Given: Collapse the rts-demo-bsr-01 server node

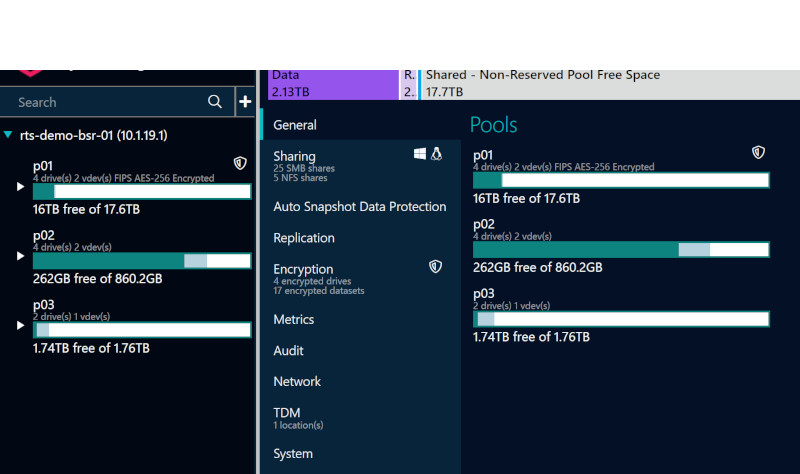Looking at the screenshot, I should 8,135.
